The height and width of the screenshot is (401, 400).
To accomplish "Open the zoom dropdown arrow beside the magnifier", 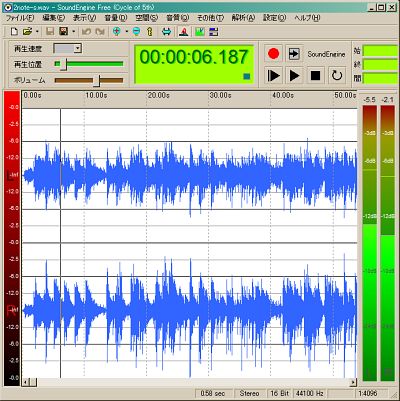I will click(x=127, y=32).
